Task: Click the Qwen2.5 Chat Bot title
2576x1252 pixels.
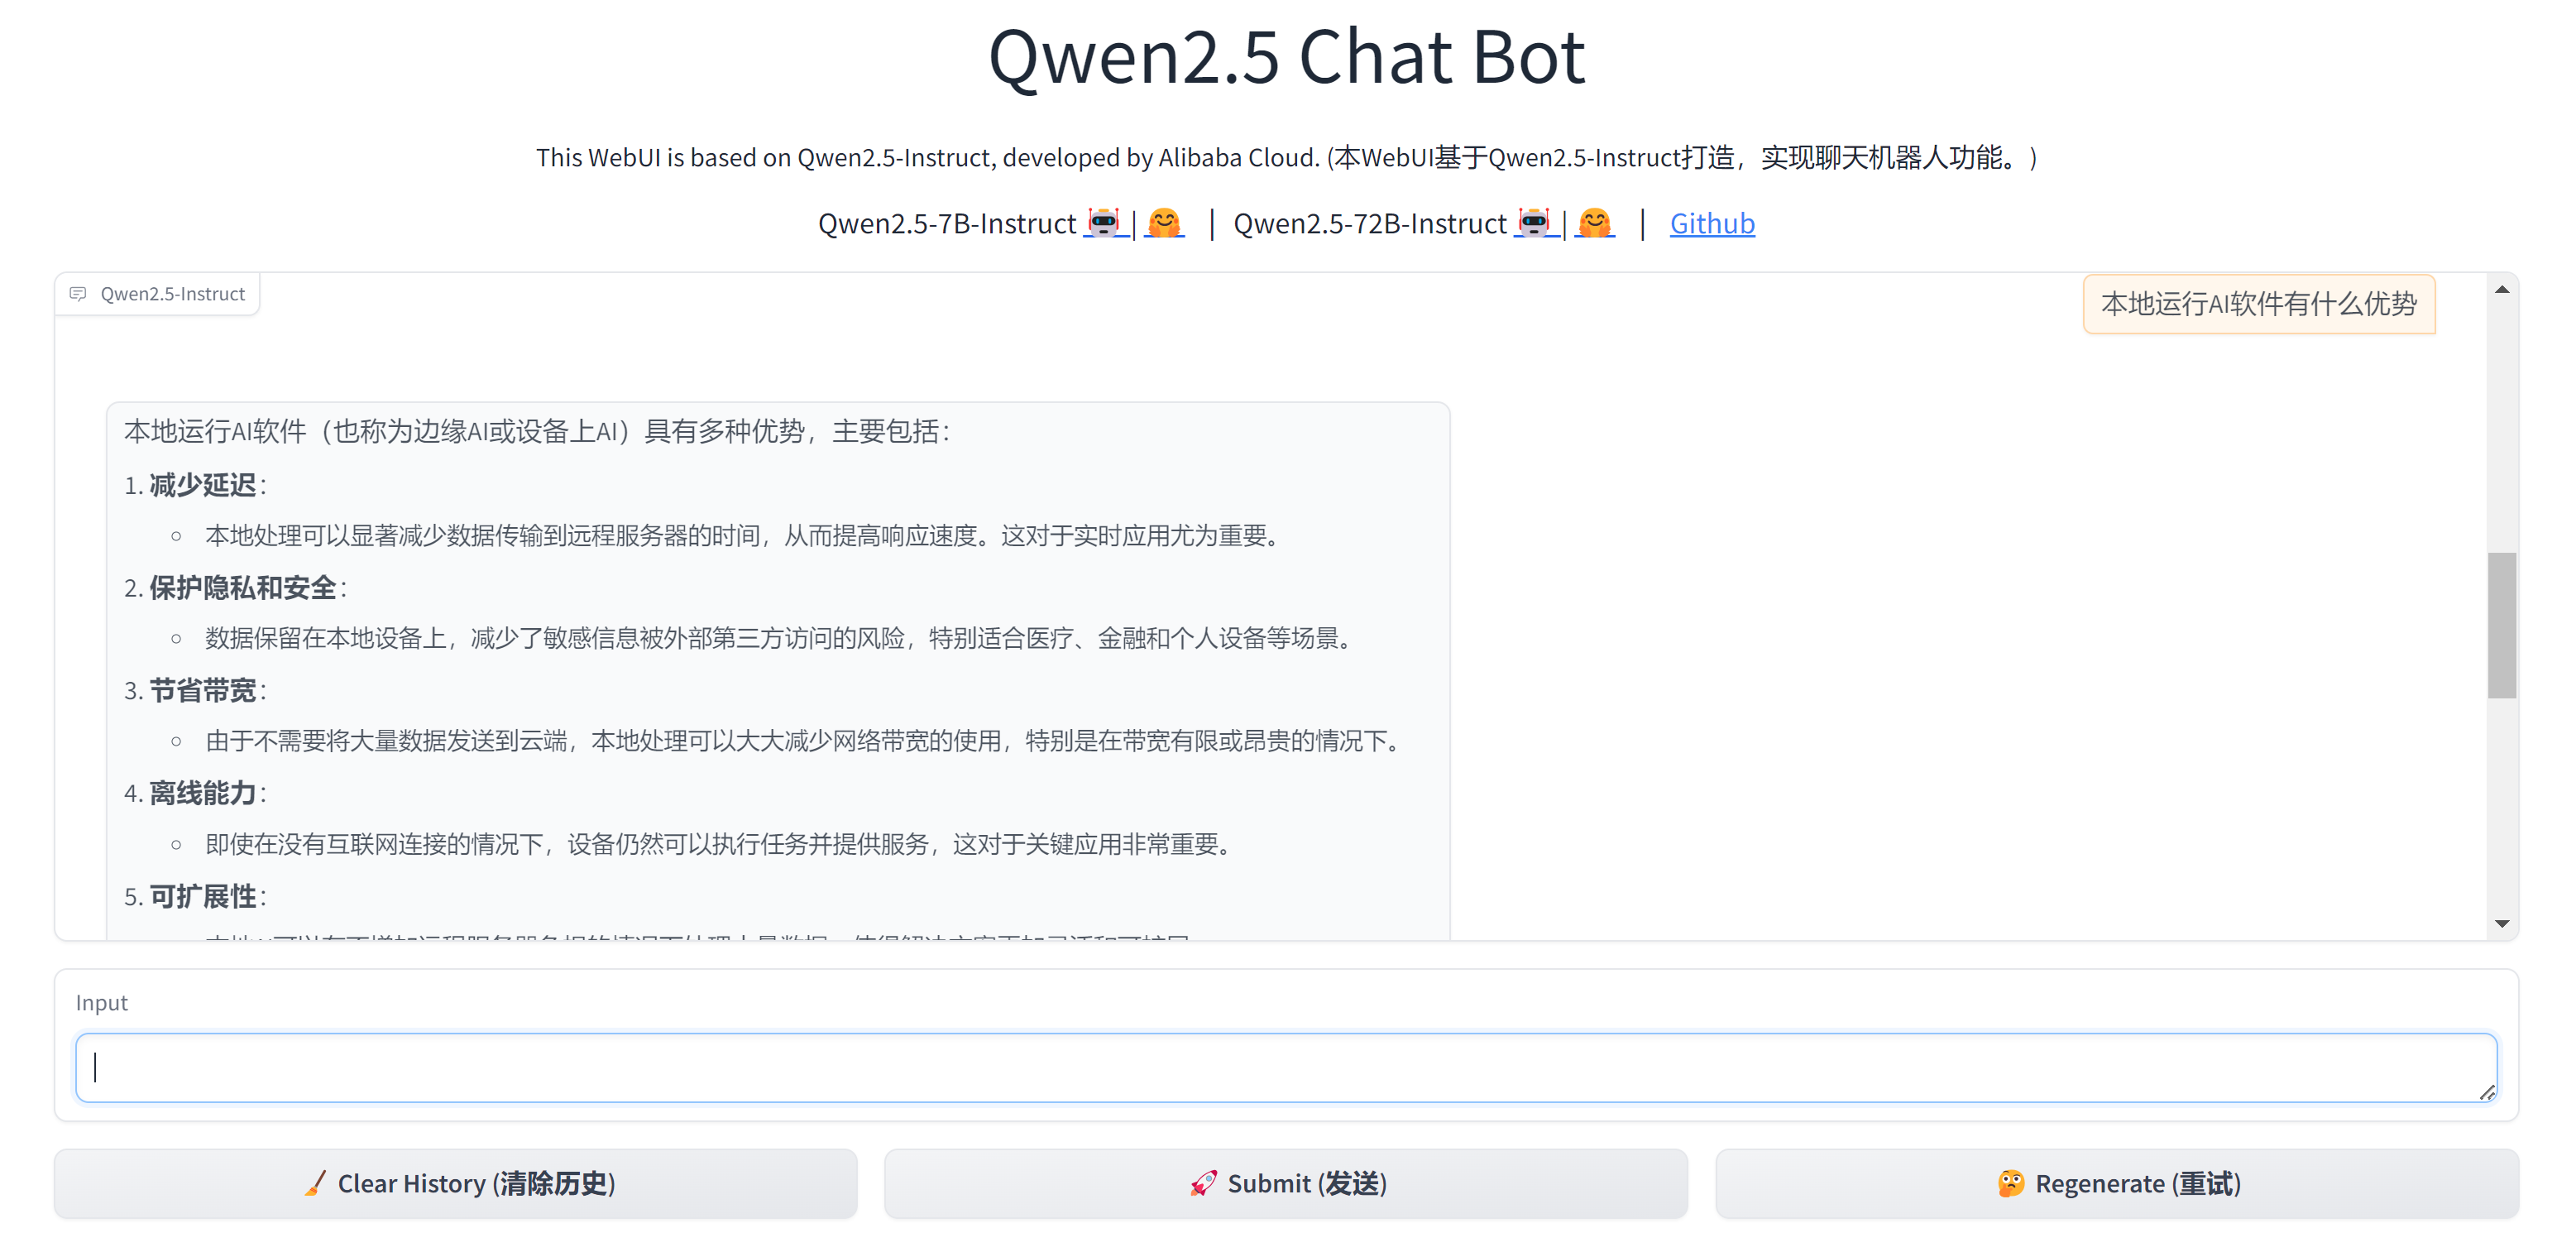Action: coord(1287,56)
